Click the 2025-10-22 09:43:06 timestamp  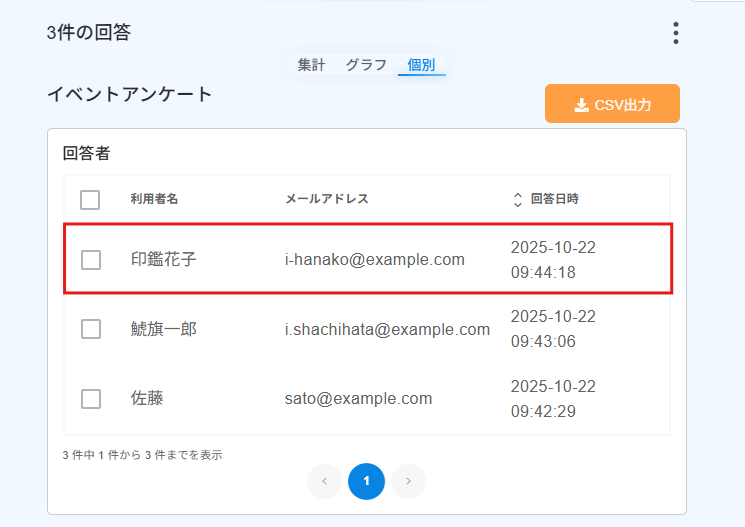point(553,329)
